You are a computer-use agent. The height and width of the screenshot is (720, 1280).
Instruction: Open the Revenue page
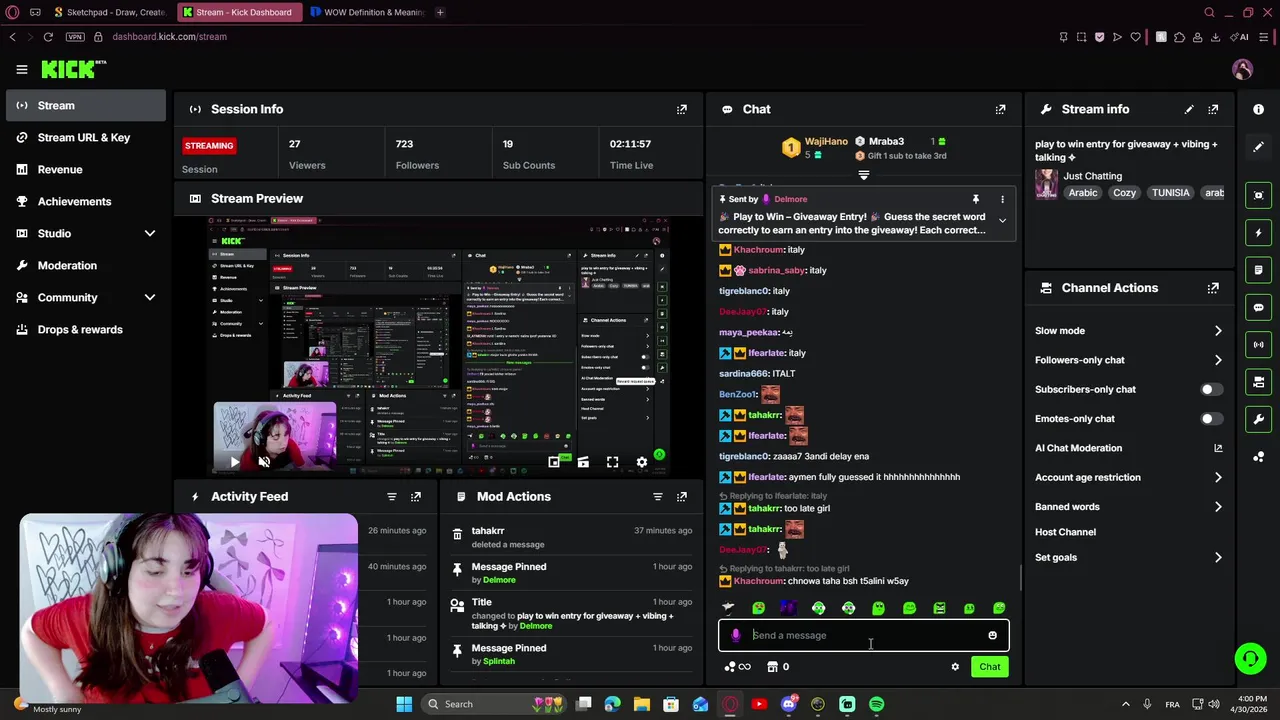coord(86,170)
